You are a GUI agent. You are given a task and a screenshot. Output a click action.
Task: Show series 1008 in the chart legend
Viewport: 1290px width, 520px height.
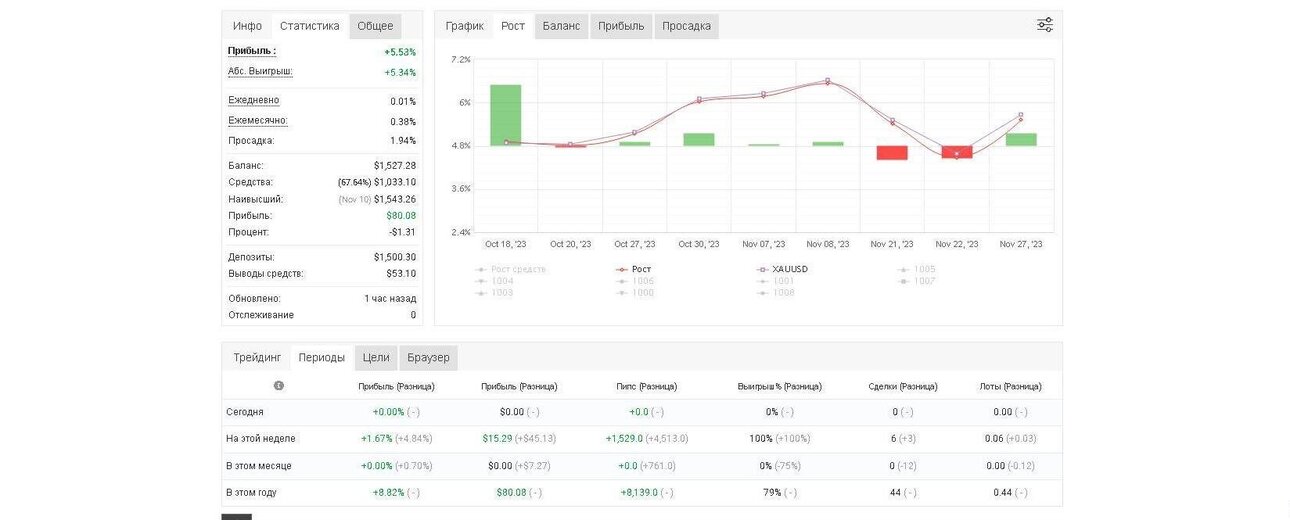pyautogui.click(x=776, y=293)
